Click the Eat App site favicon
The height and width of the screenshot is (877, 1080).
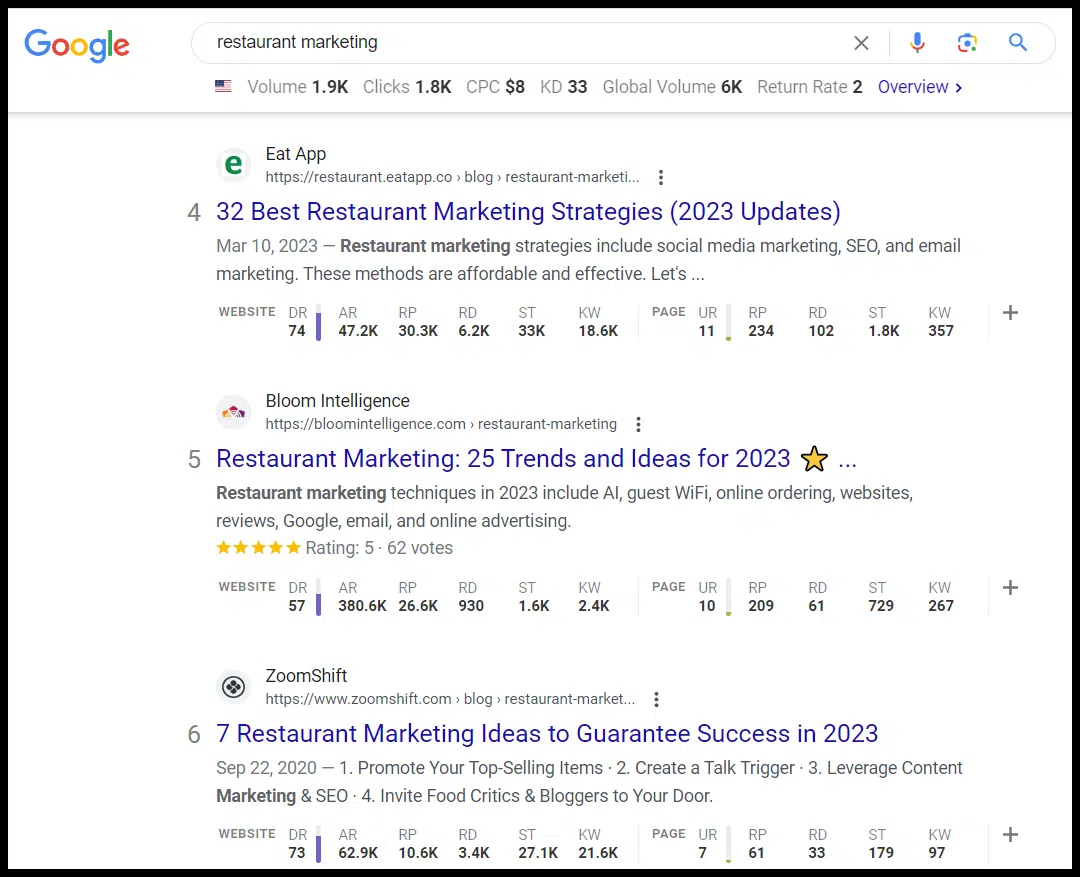233,165
